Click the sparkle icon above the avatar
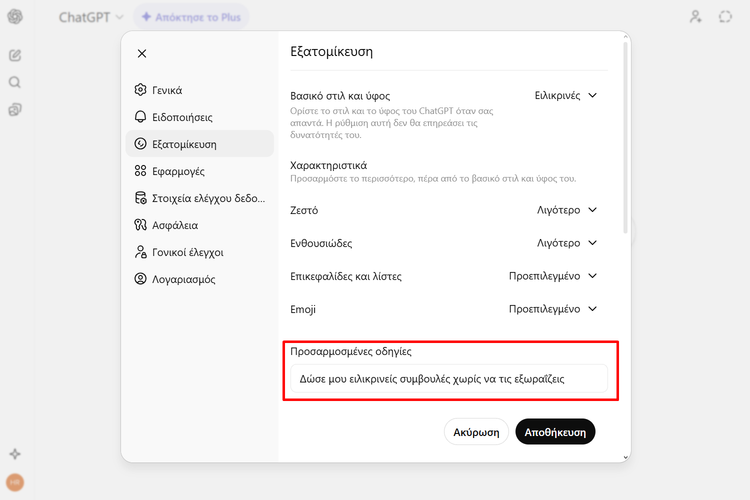 click(15, 454)
